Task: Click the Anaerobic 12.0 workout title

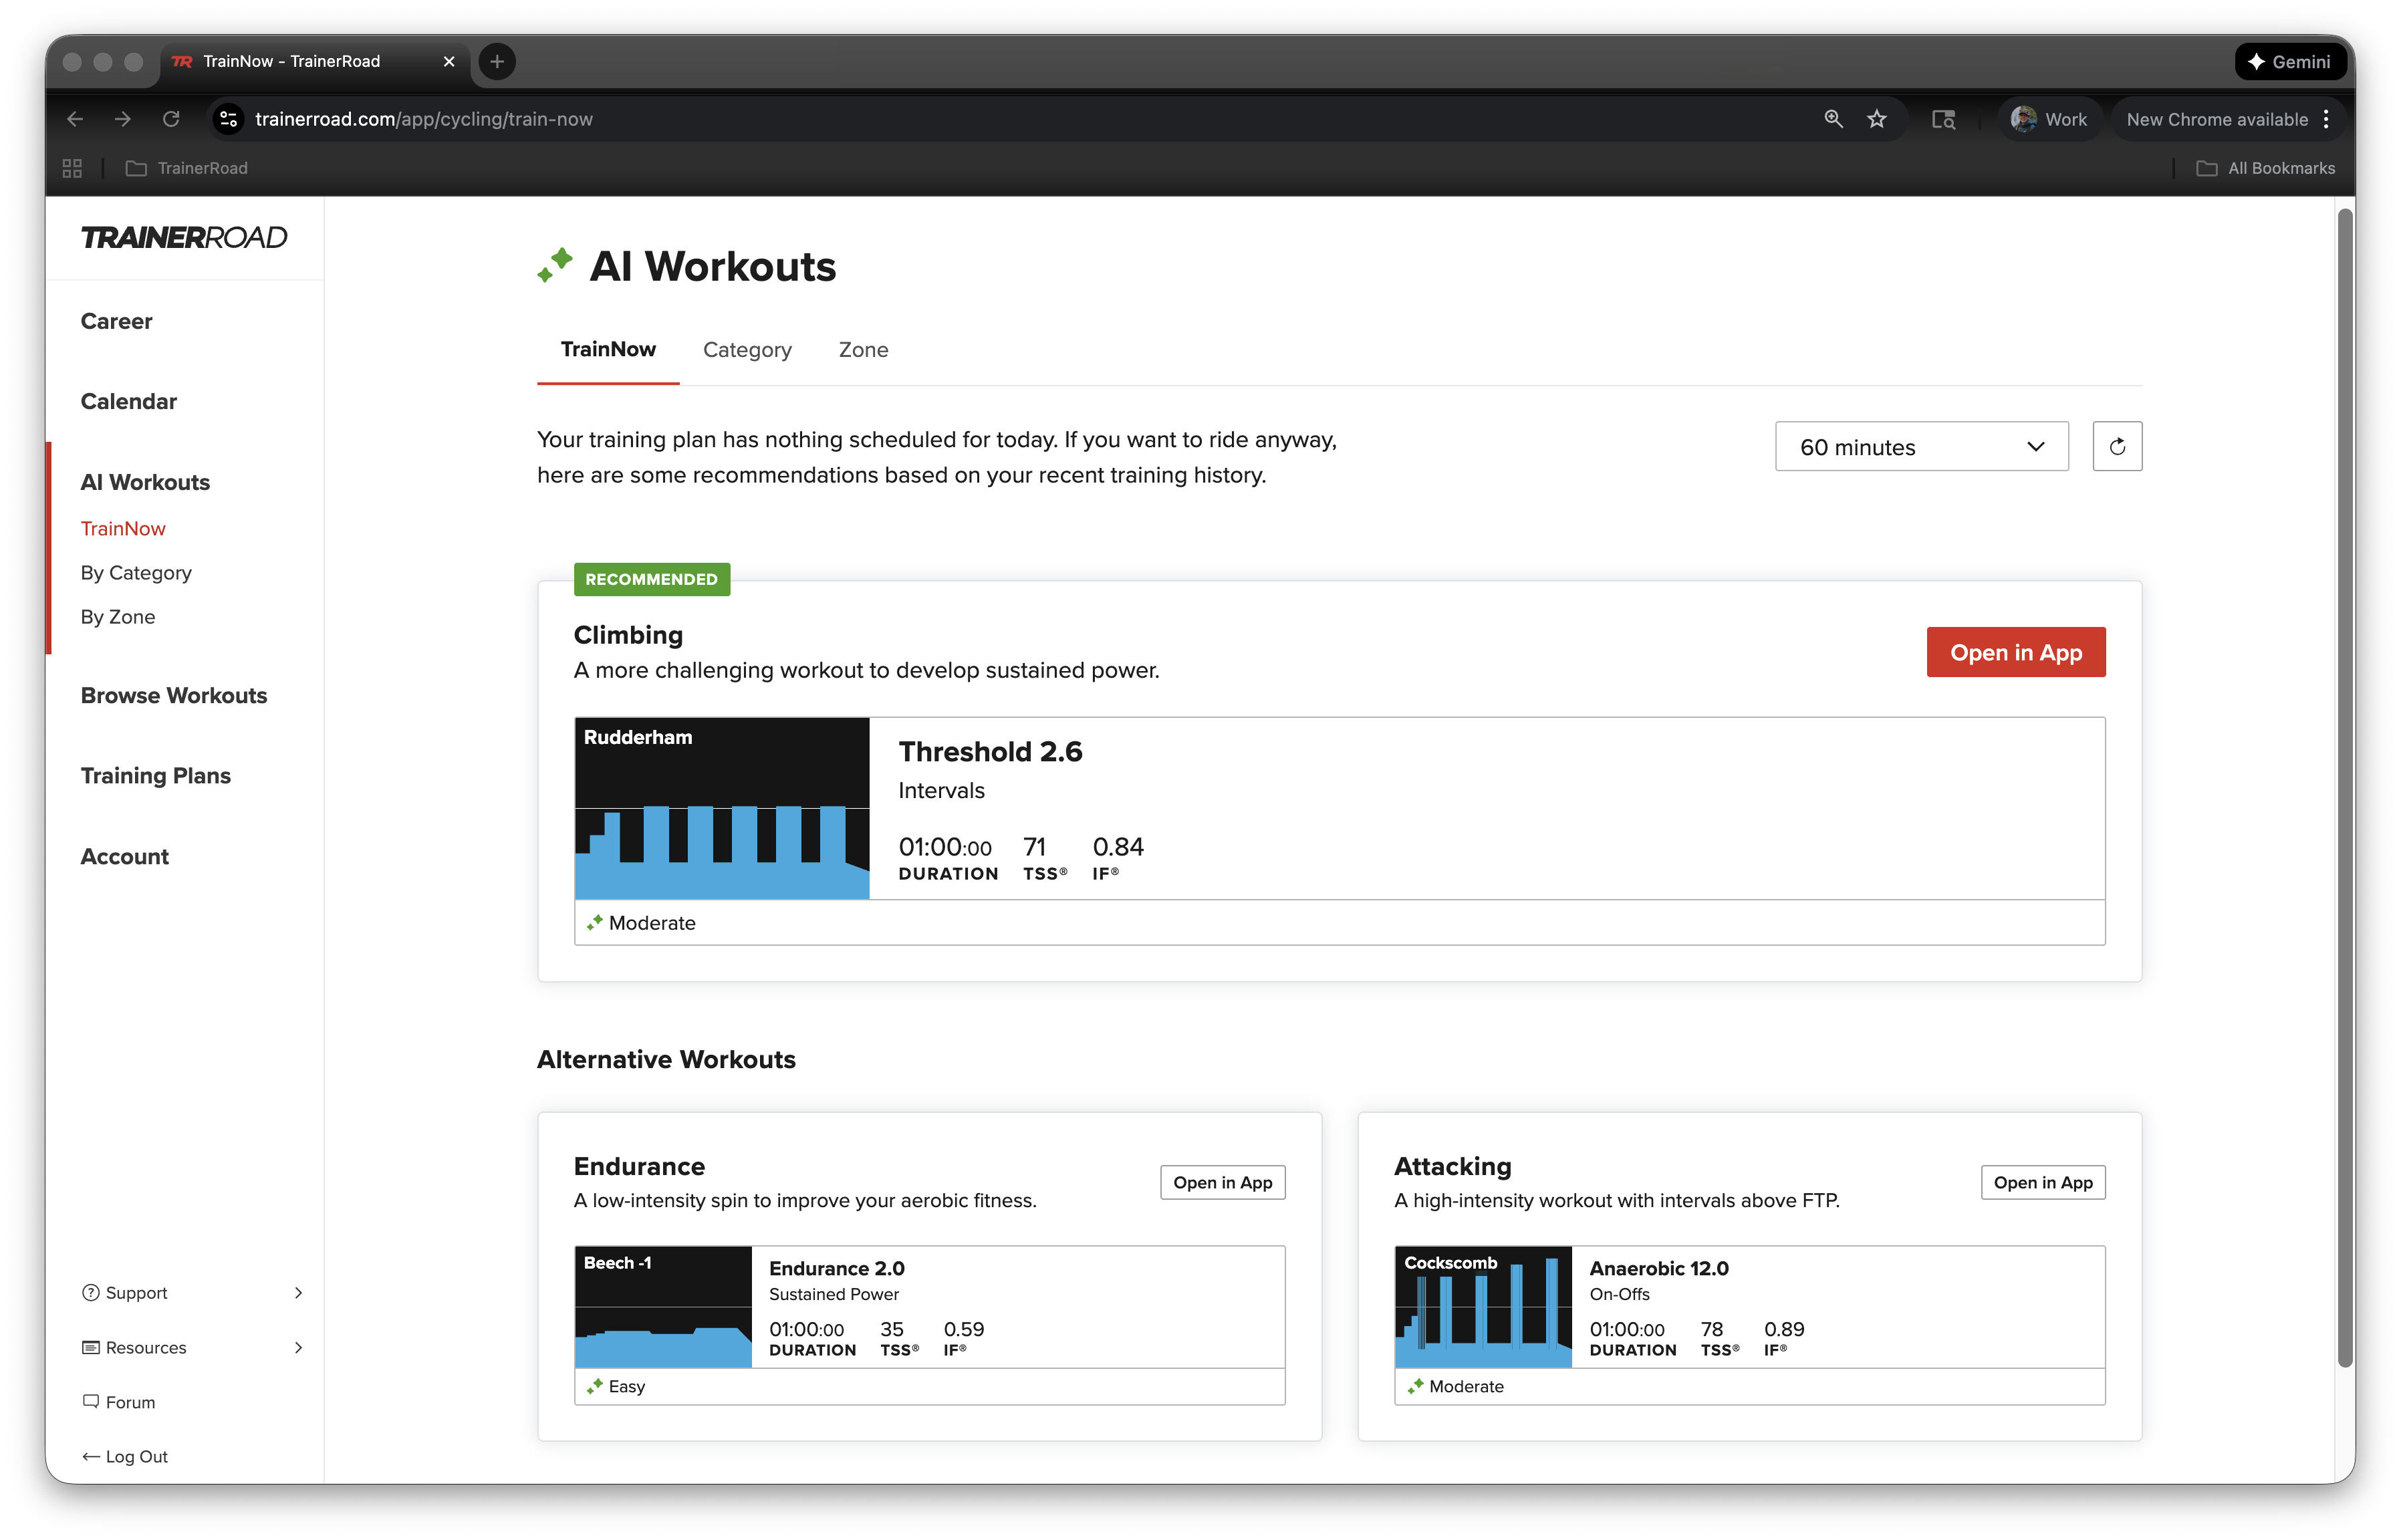Action: [1659, 1268]
